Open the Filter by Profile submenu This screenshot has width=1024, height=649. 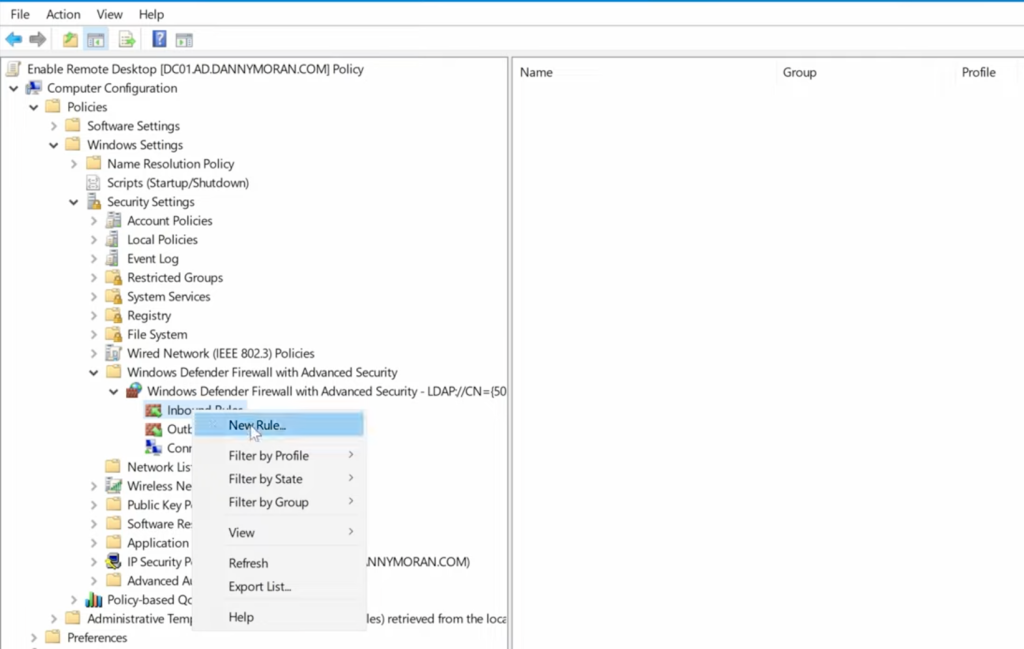coord(270,455)
